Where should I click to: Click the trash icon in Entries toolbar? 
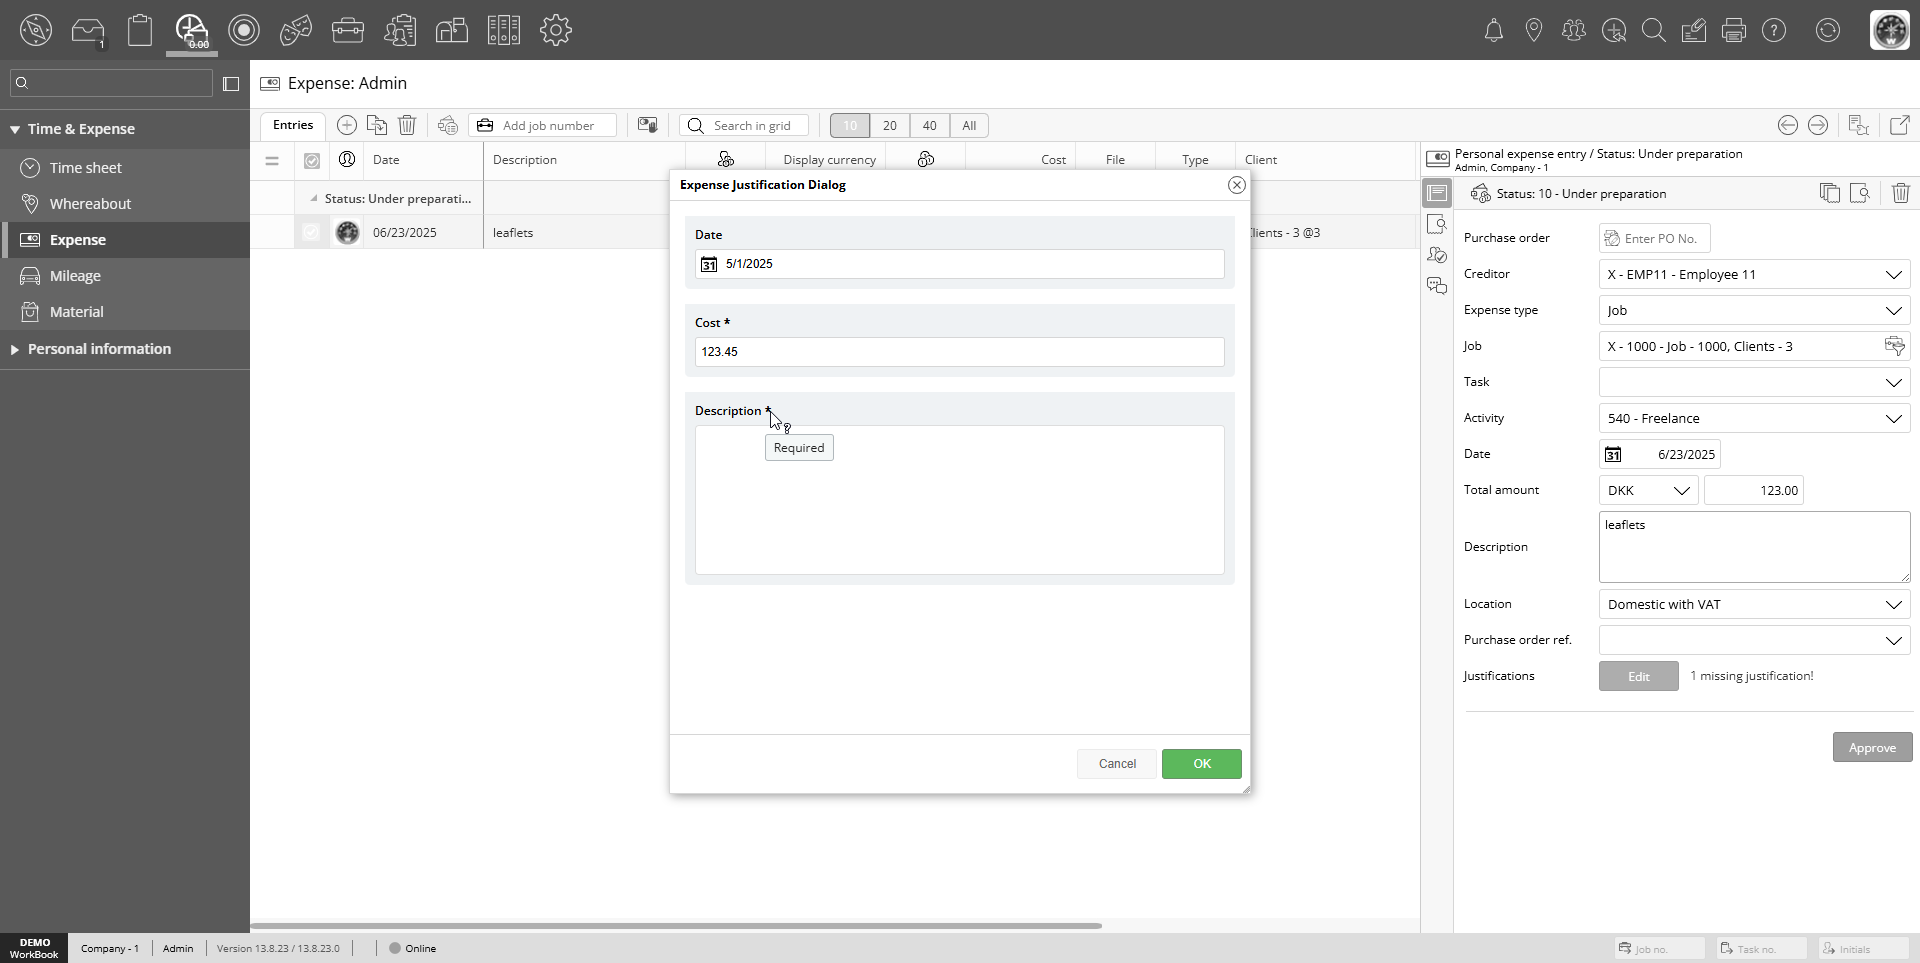click(407, 125)
